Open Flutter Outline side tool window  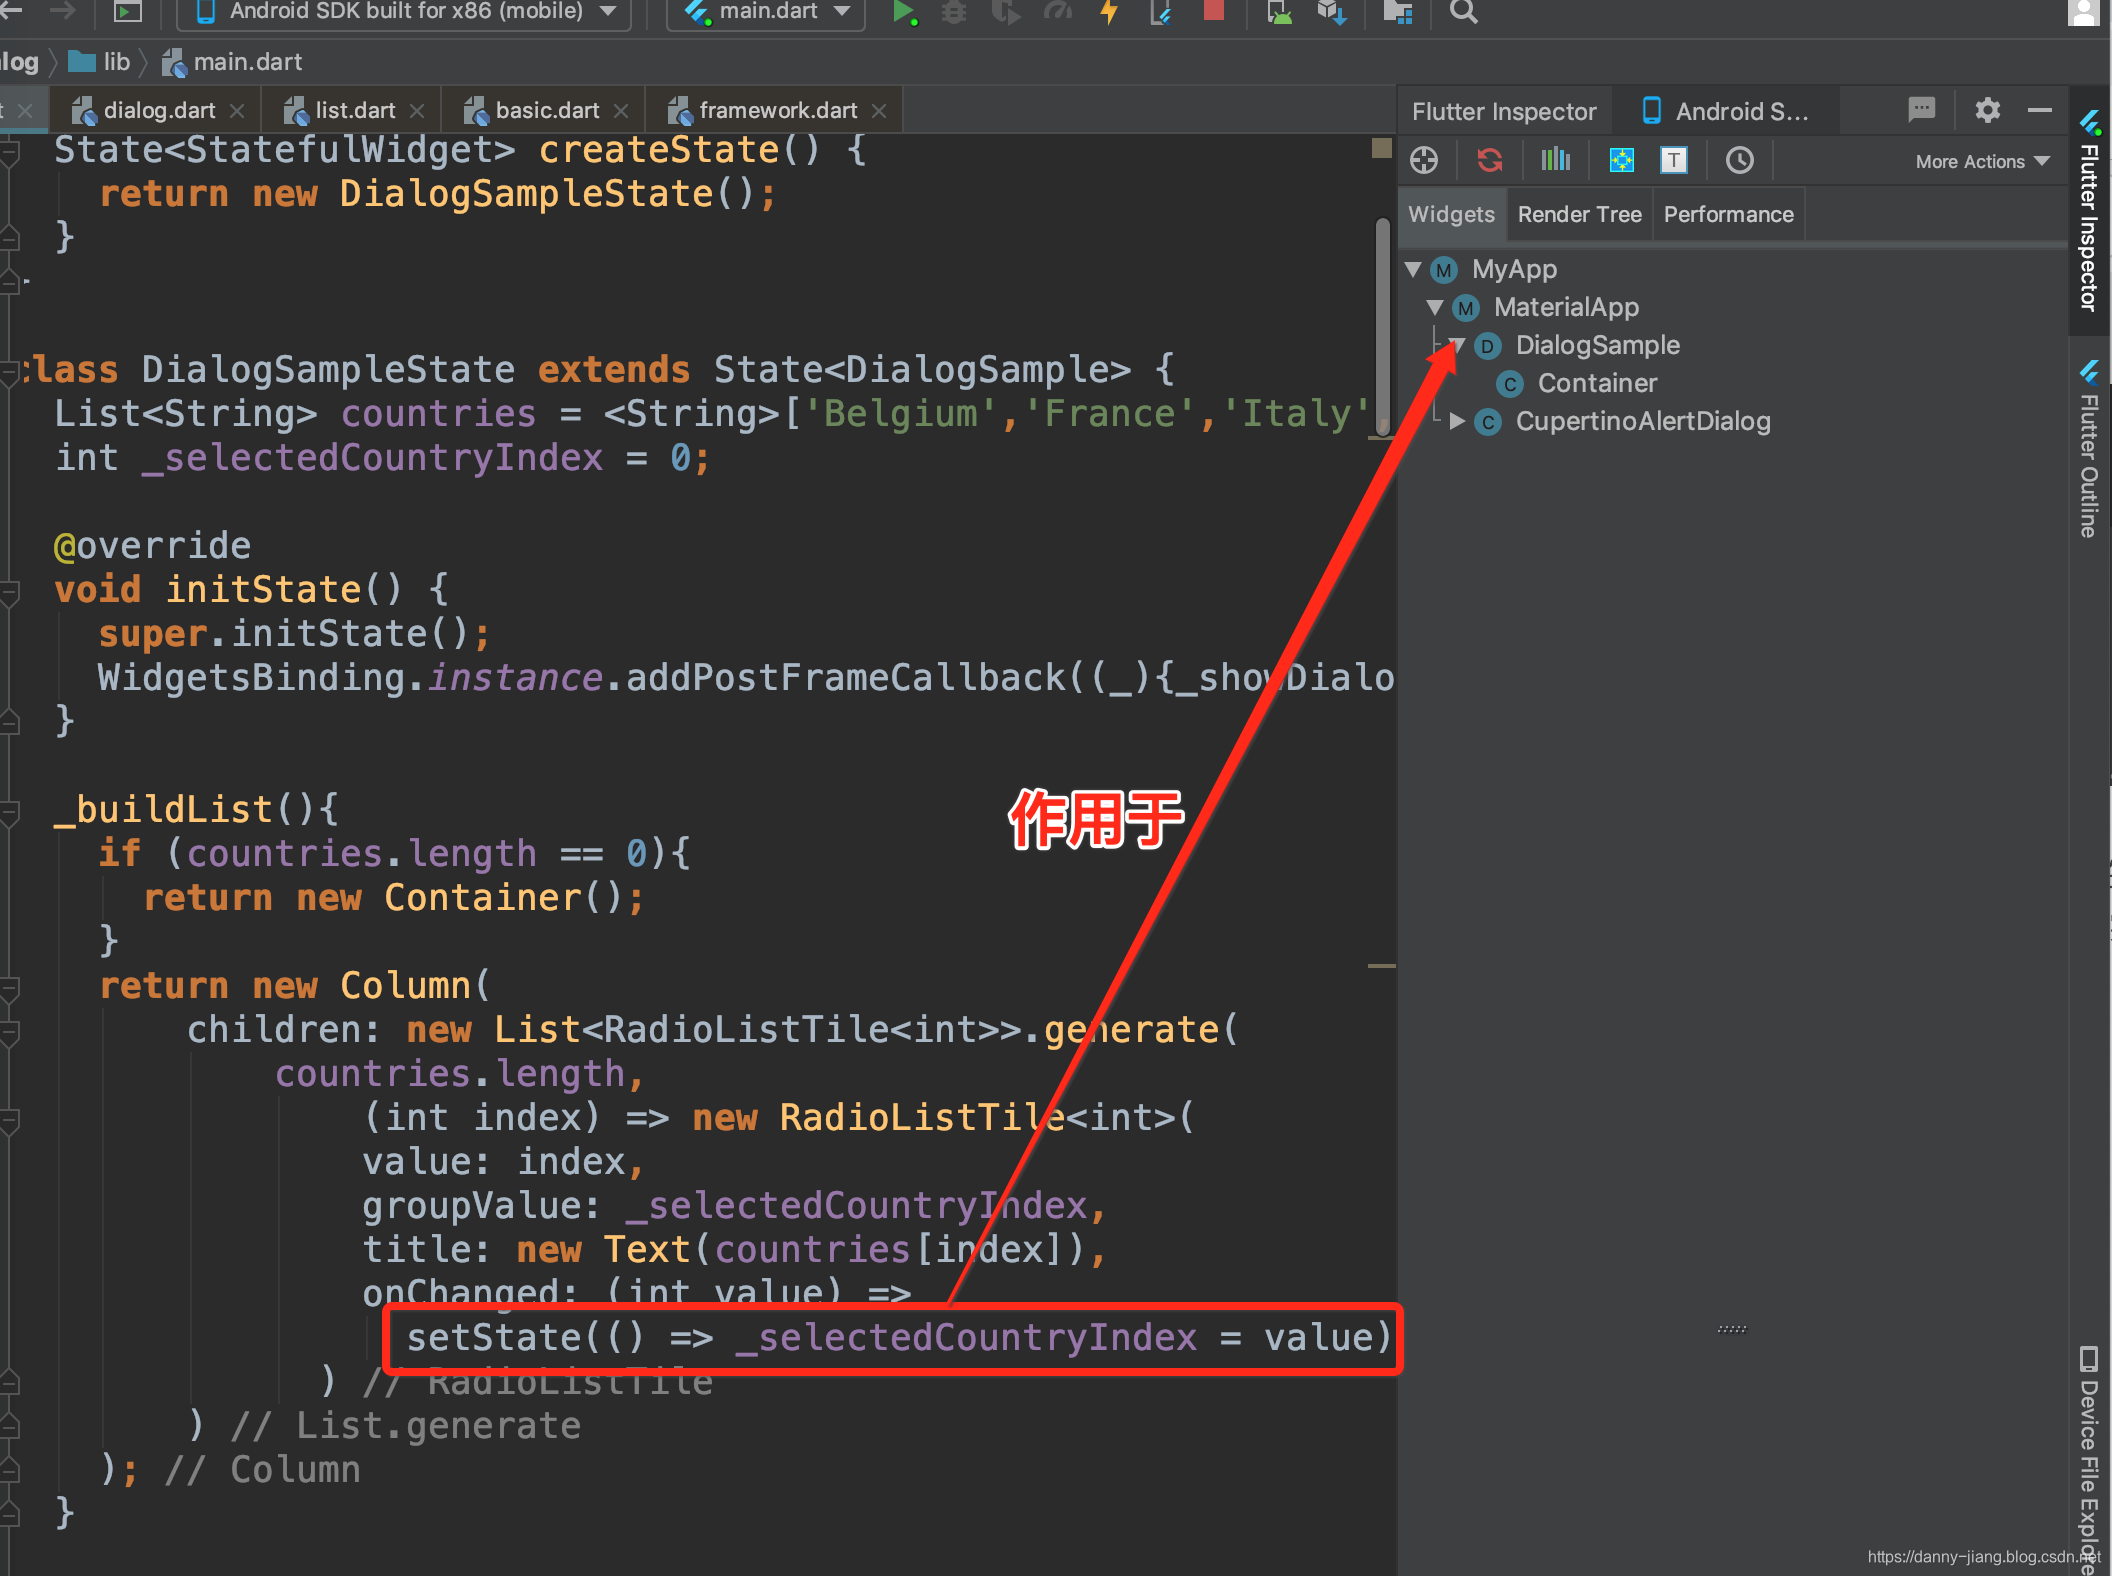pyautogui.click(x=2089, y=450)
